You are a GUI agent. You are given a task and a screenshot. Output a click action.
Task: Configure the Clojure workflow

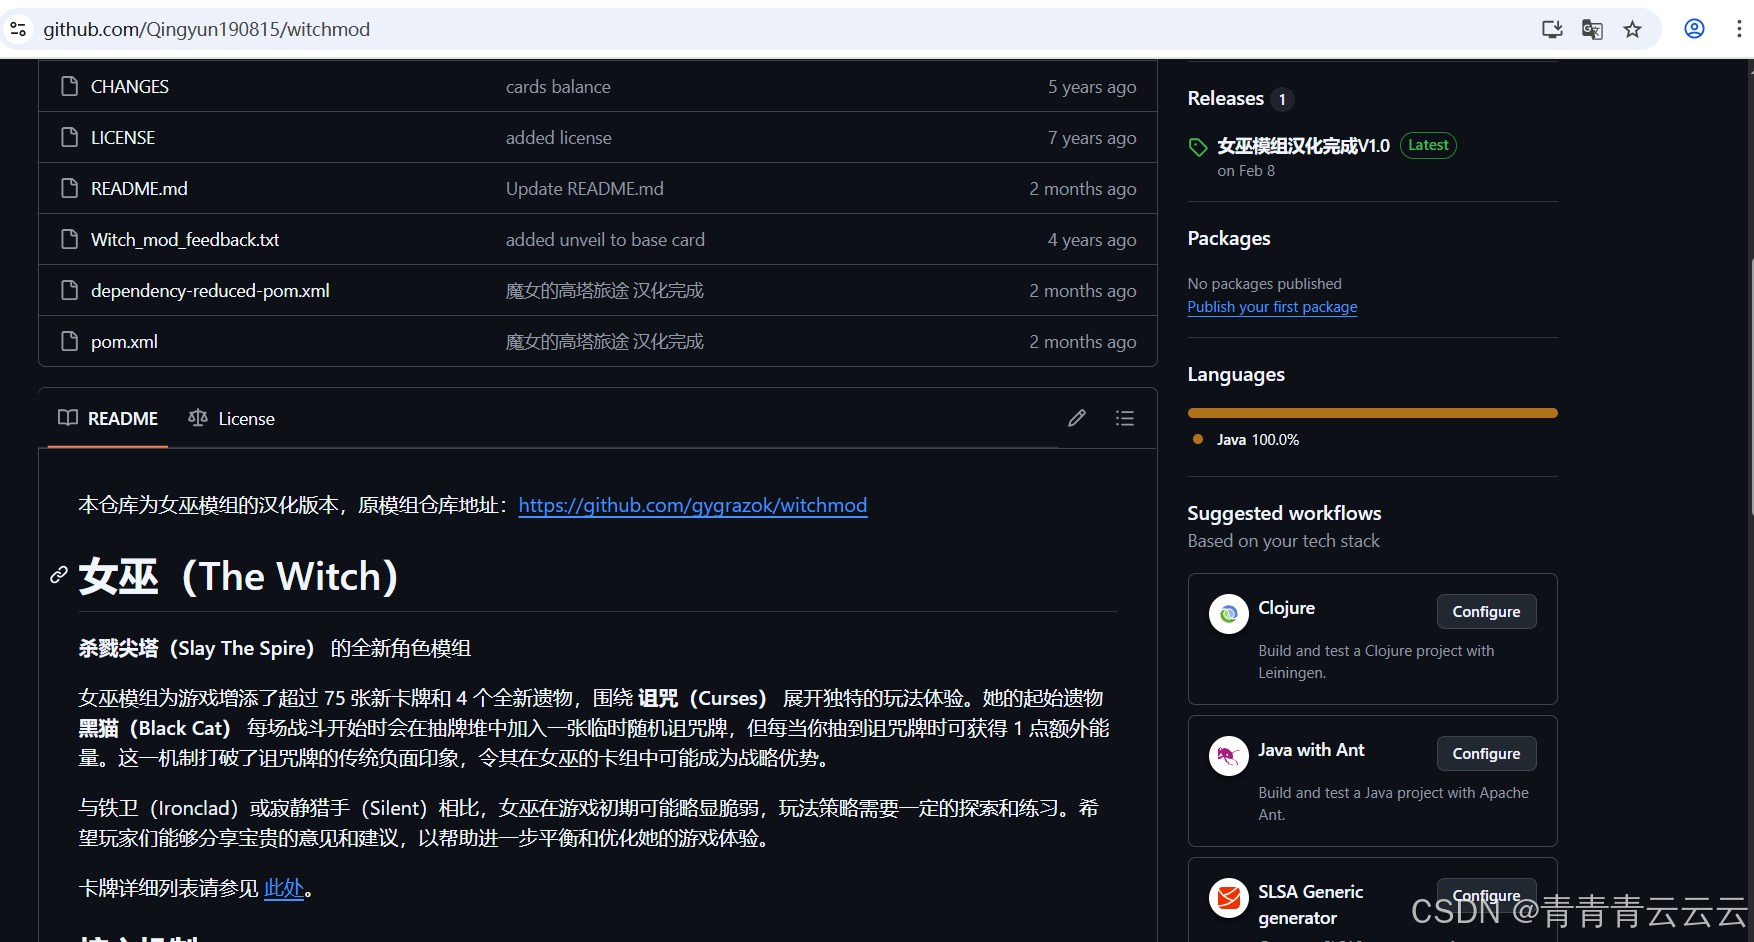pyautogui.click(x=1486, y=612)
